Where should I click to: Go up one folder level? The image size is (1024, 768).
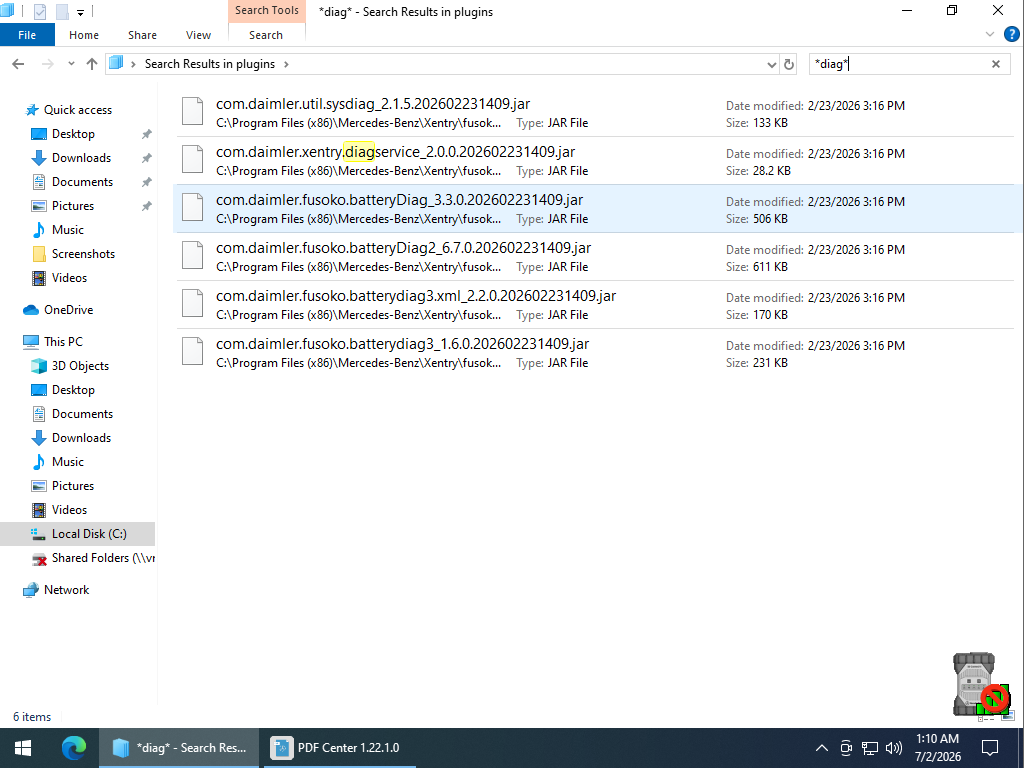click(92, 64)
